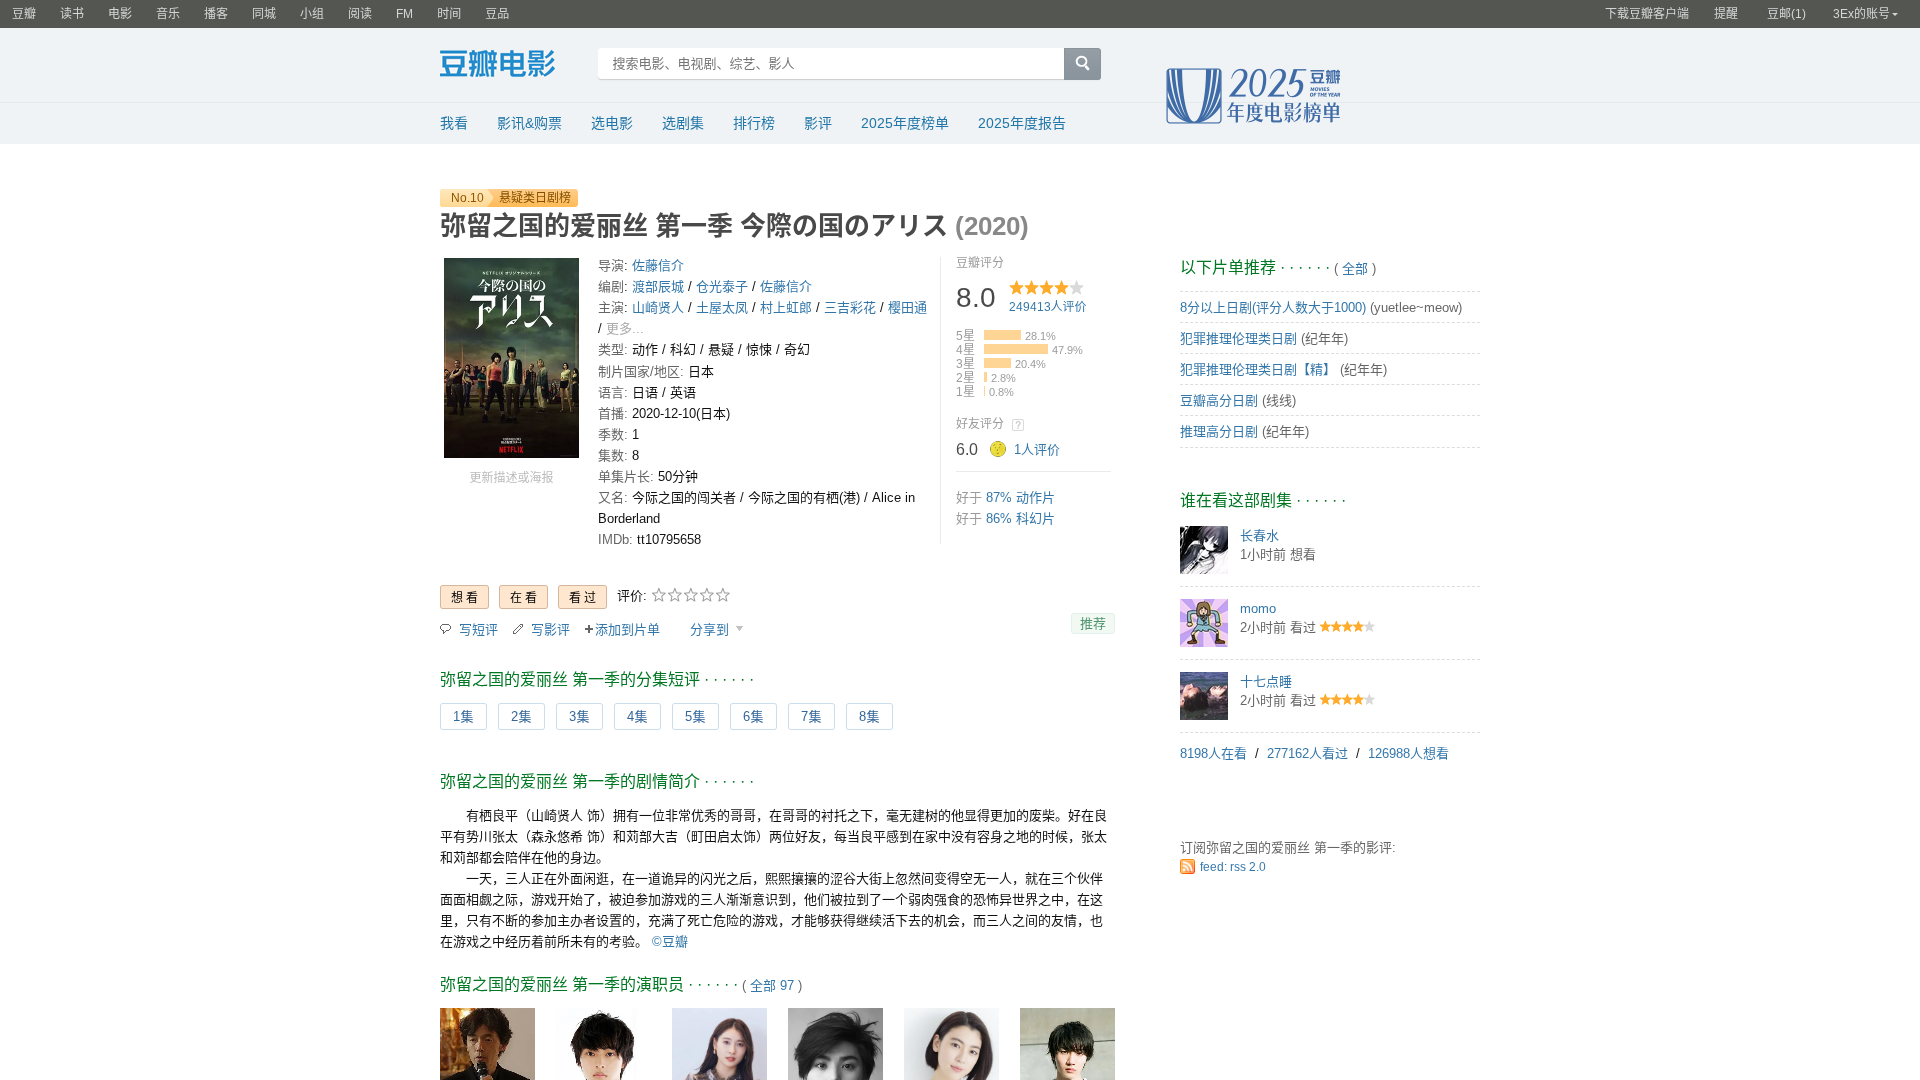The height and width of the screenshot is (1080, 1920).
Task: Open feed: rss 2.0 link
Action: 1233,867
